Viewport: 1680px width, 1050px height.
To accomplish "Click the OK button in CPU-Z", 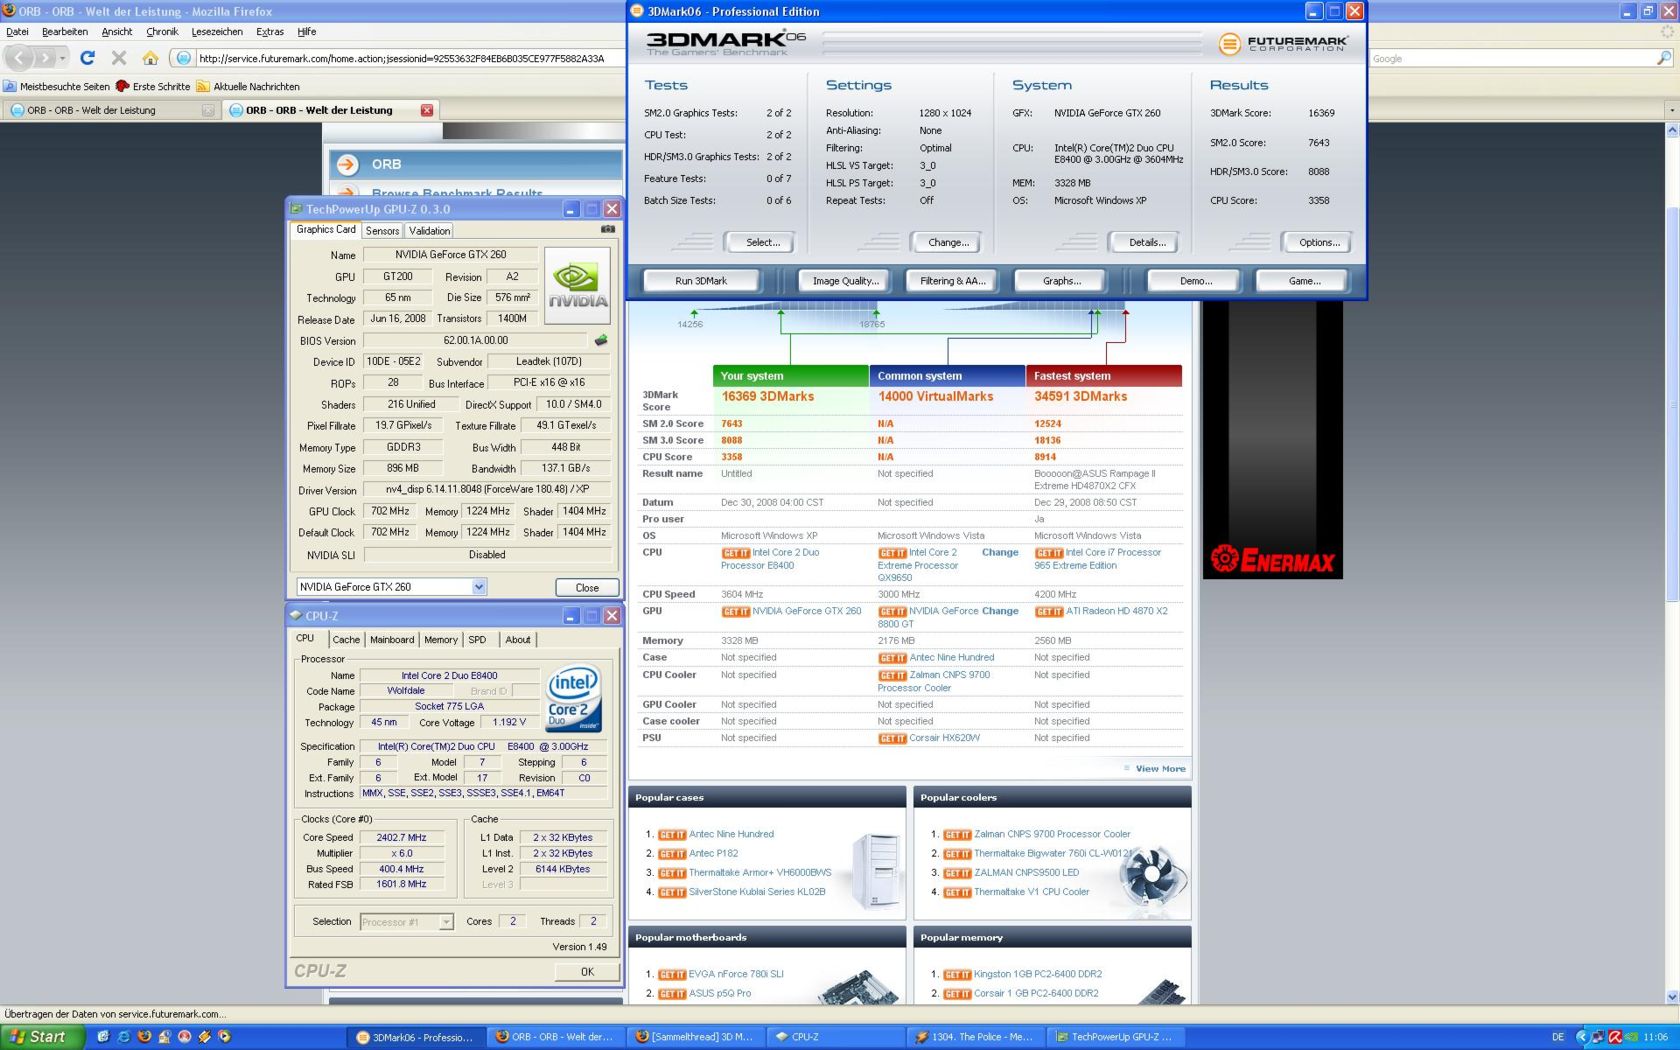I will tap(587, 972).
